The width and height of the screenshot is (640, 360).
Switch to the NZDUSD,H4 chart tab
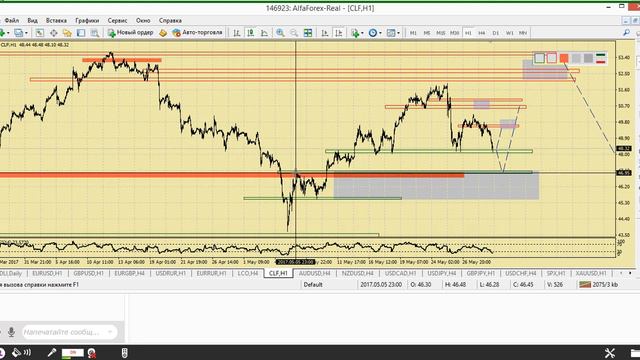pos(358,273)
